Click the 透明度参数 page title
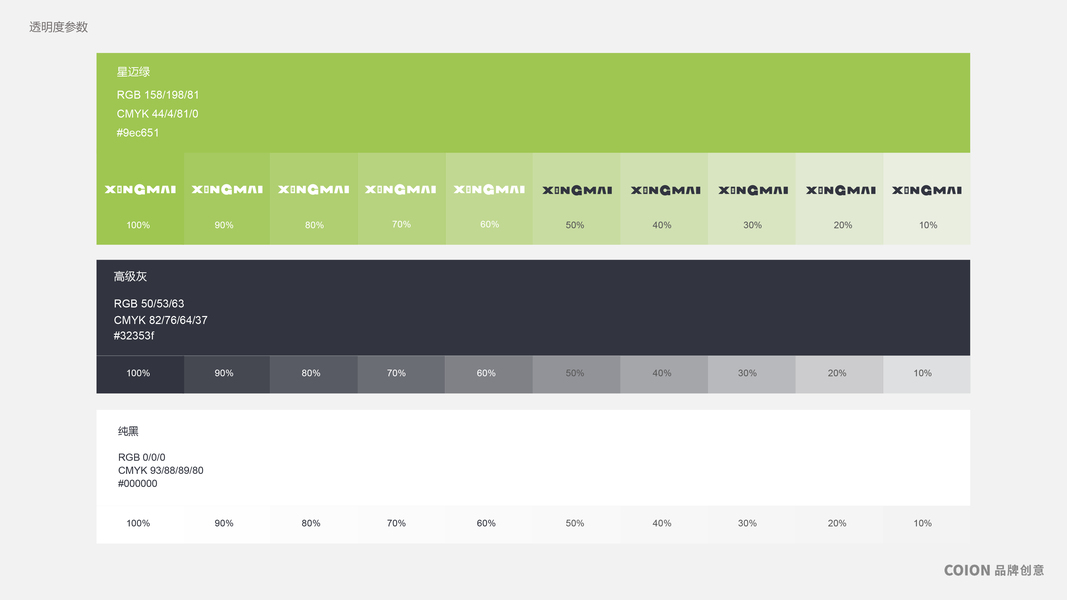 coord(59,27)
